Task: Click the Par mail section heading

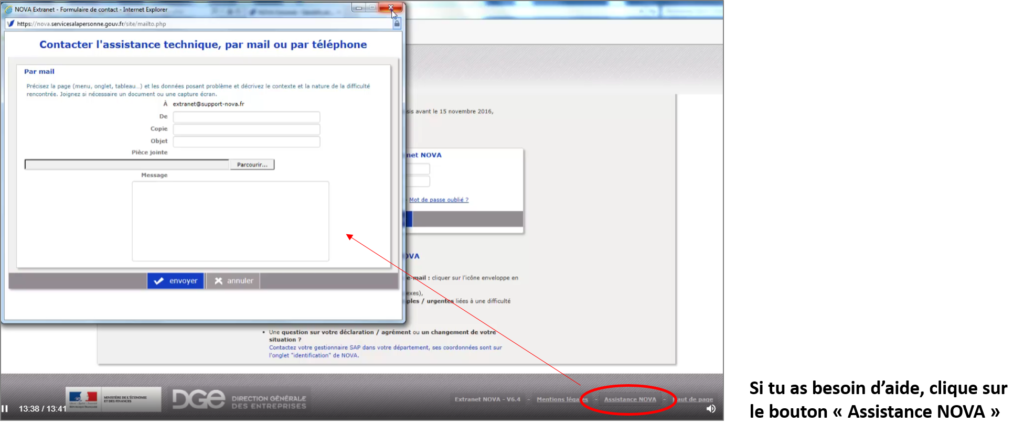Action: click(x=39, y=71)
